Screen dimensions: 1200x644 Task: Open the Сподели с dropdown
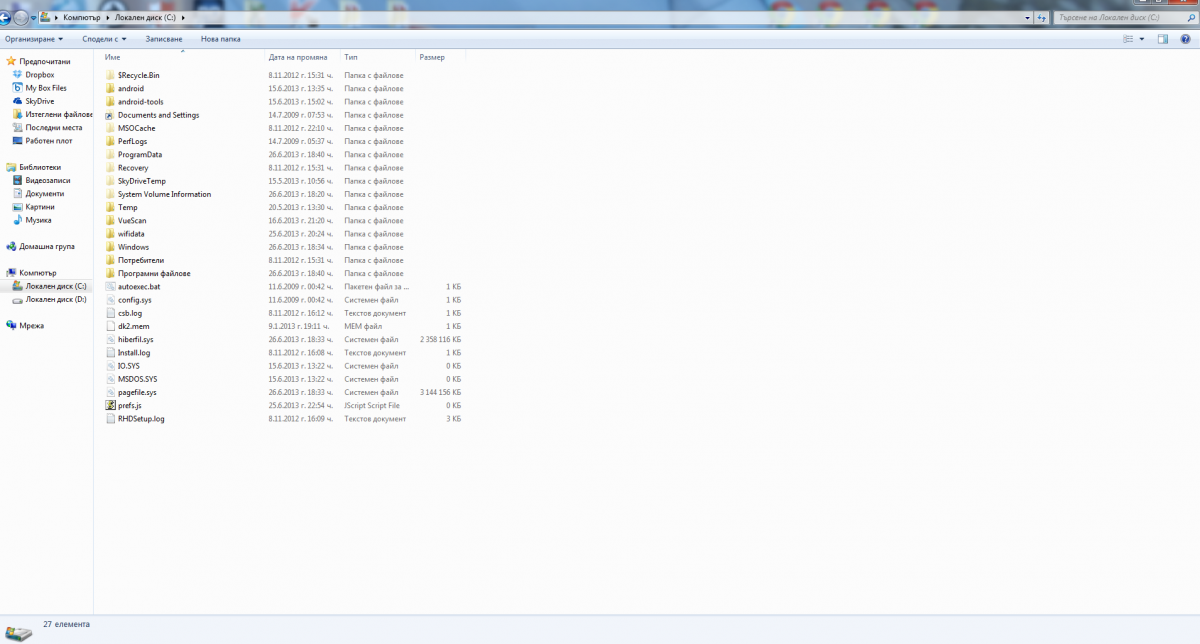(x=104, y=39)
